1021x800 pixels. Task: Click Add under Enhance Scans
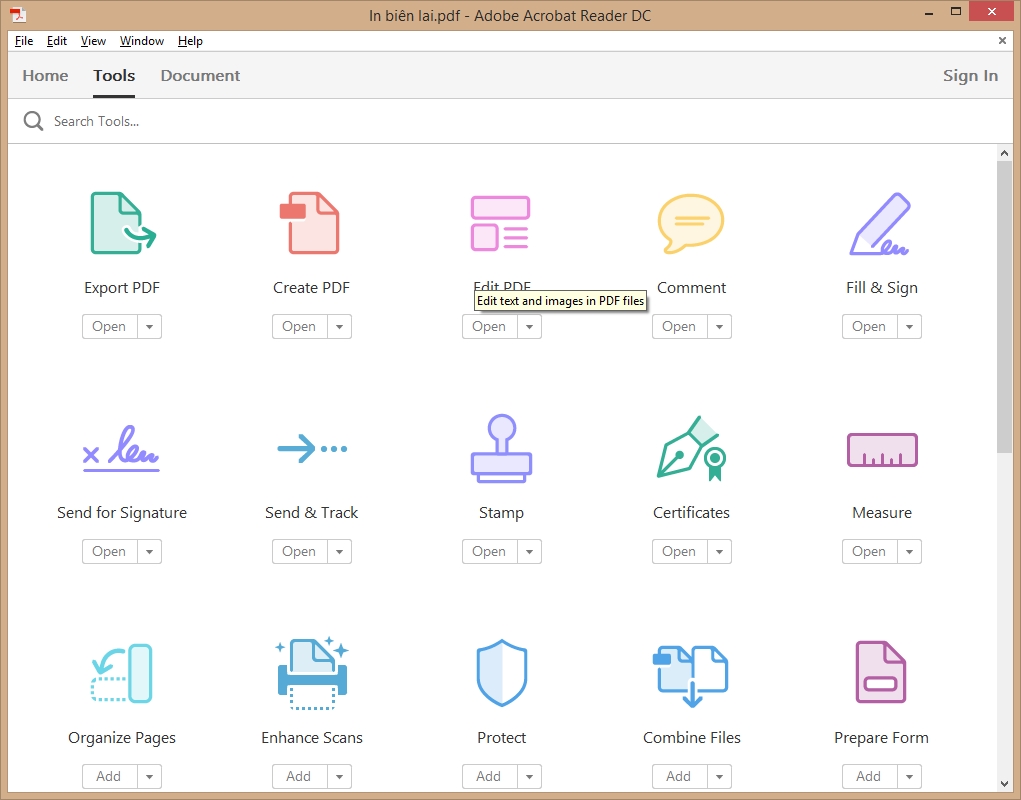(300, 777)
